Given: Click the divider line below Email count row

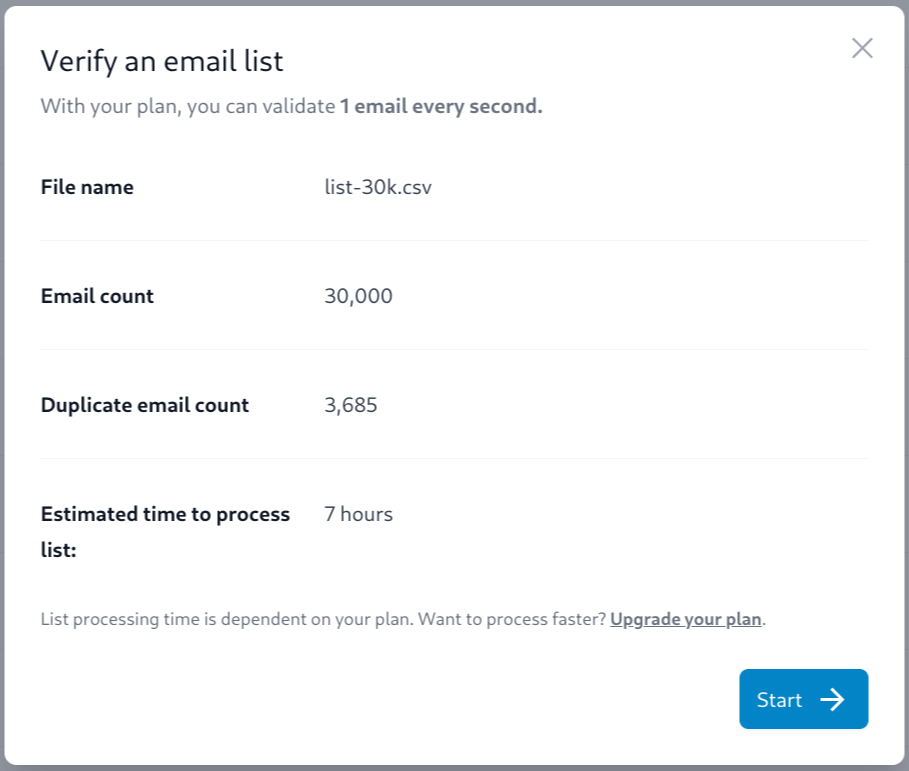Looking at the screenshot, I should (x=454, y=350).
